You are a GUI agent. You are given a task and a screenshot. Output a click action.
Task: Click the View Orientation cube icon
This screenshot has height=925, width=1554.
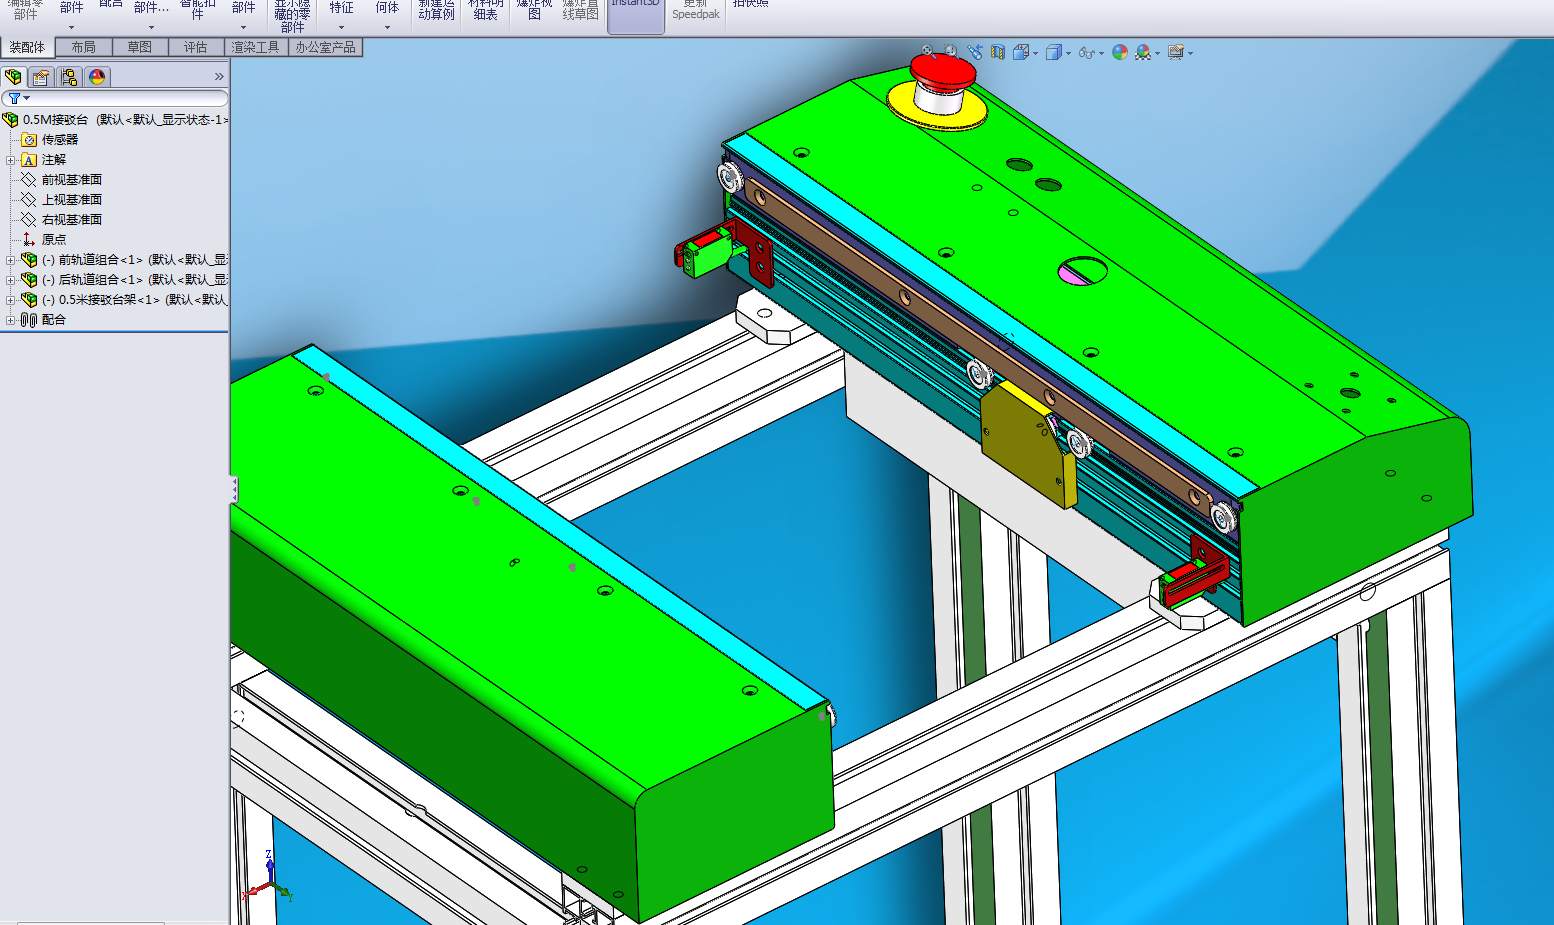click(1021, 52)
